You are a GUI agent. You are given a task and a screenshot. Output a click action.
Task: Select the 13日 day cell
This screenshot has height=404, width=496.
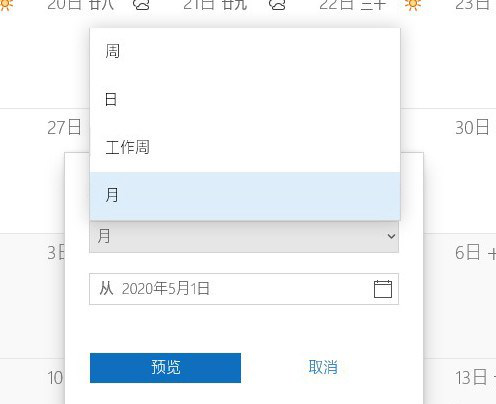coord(471,378)
